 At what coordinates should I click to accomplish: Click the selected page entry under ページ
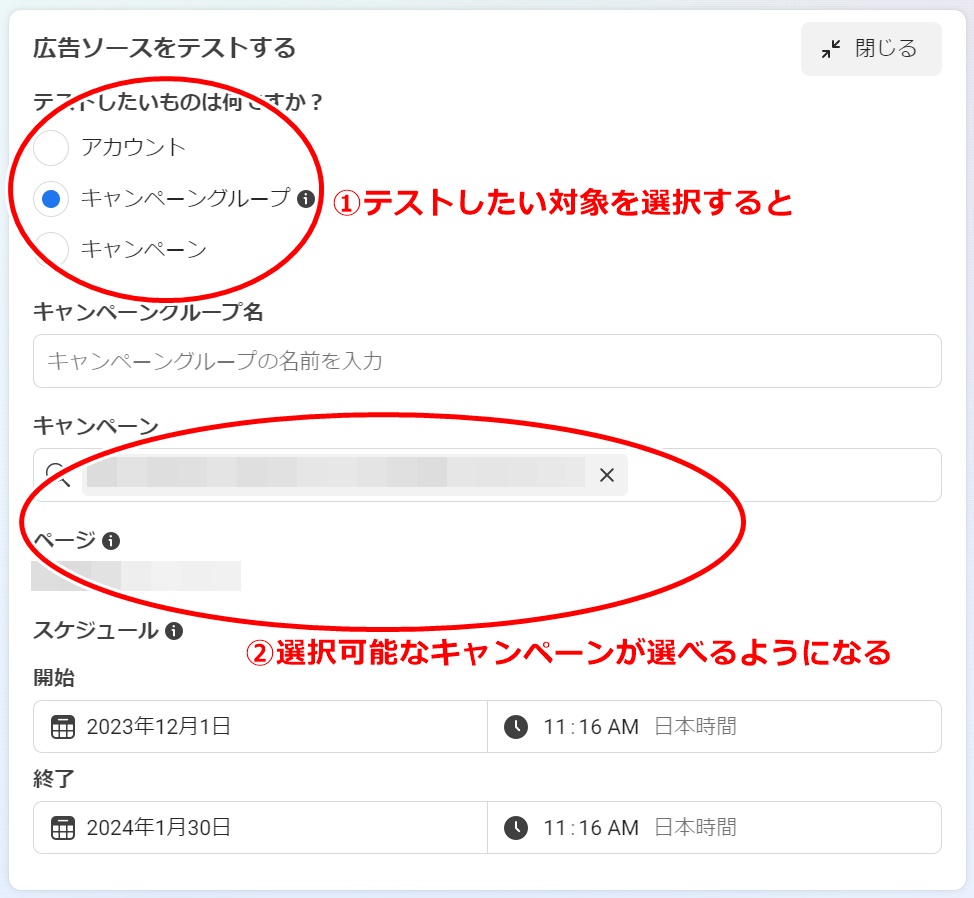tap(137, 577)
